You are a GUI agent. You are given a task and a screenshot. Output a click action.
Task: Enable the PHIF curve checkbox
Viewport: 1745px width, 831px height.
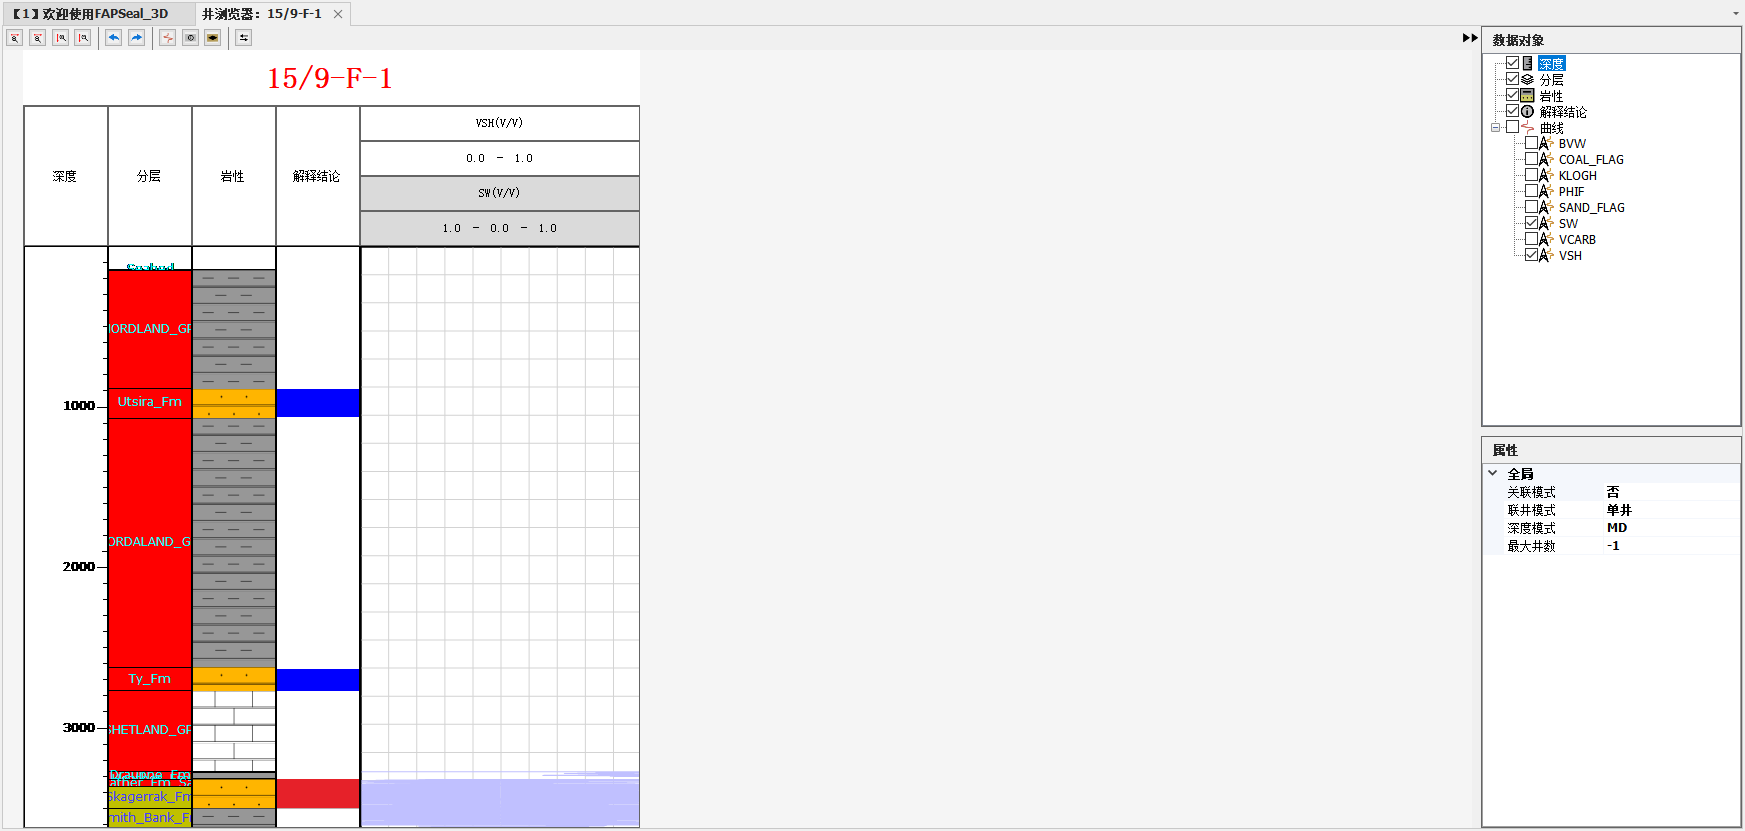coord(1531,191)
